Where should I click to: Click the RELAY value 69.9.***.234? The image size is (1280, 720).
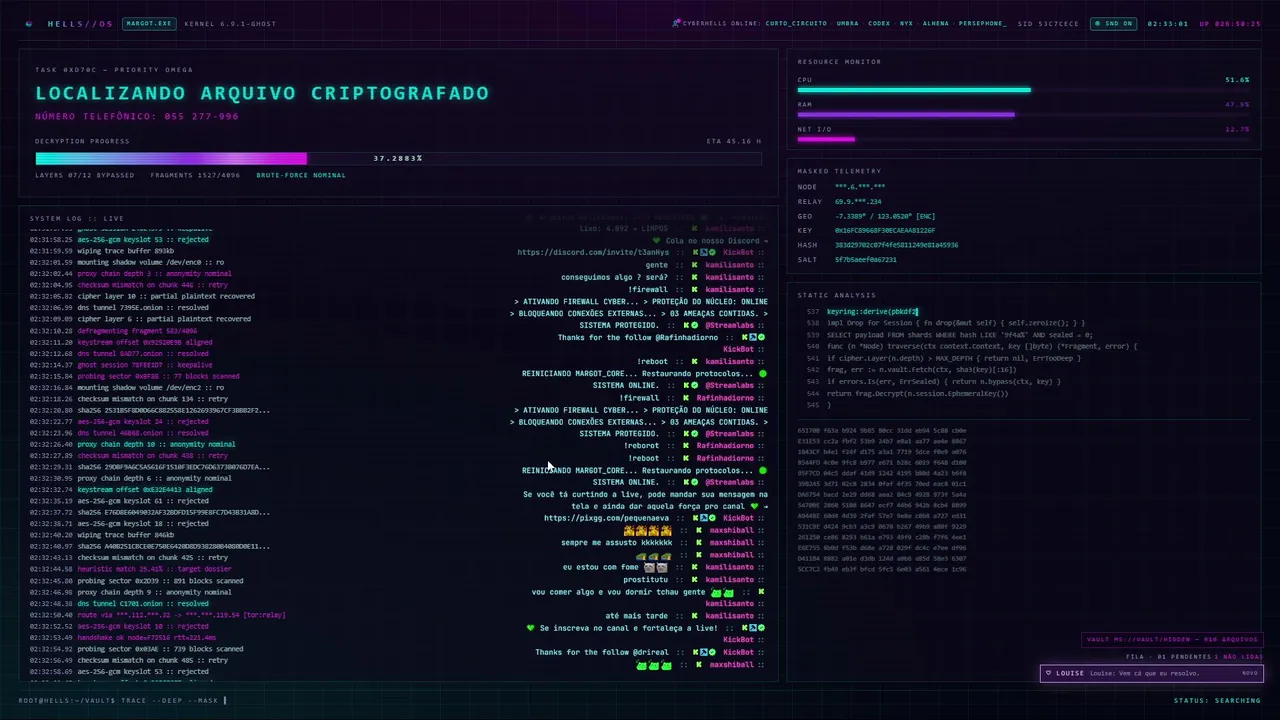[x=858, y=202]
